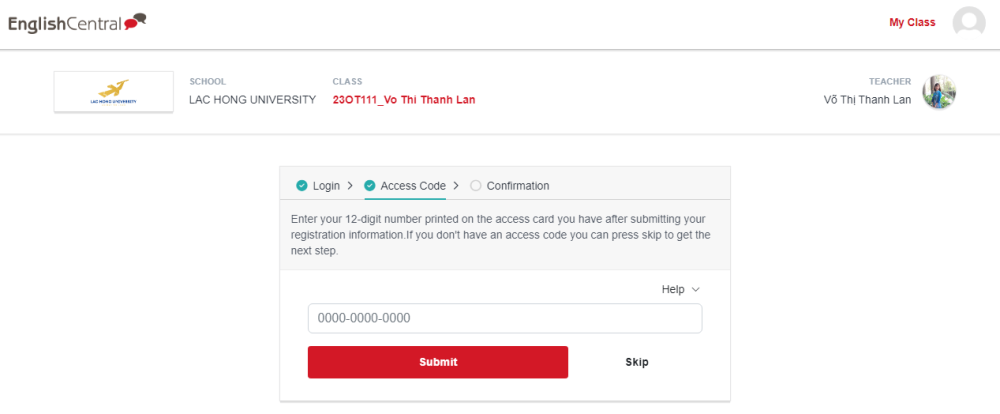1000x414 pixels.
Task: Click chevron arrow after Login step
Action: 349,186
